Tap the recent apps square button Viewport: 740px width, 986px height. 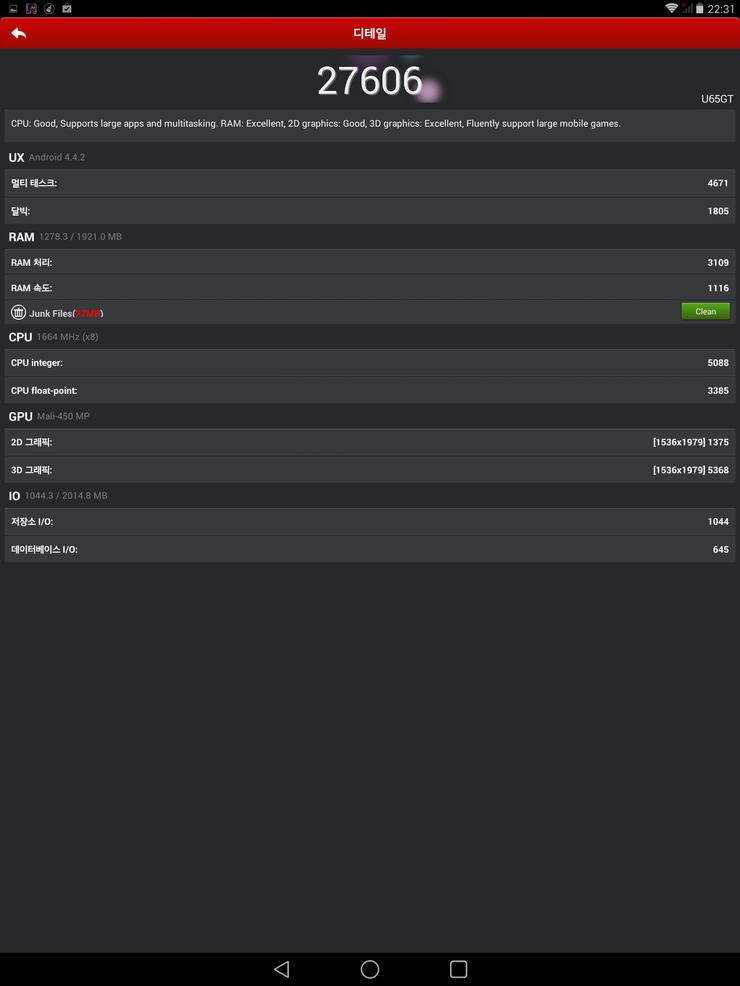coord(458,969)
